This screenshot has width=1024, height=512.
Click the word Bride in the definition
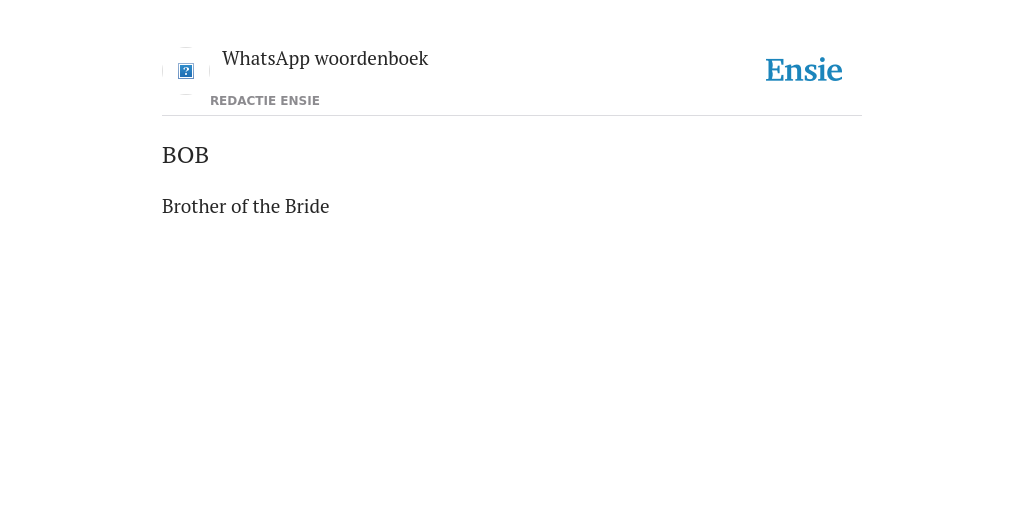point(307,206)
